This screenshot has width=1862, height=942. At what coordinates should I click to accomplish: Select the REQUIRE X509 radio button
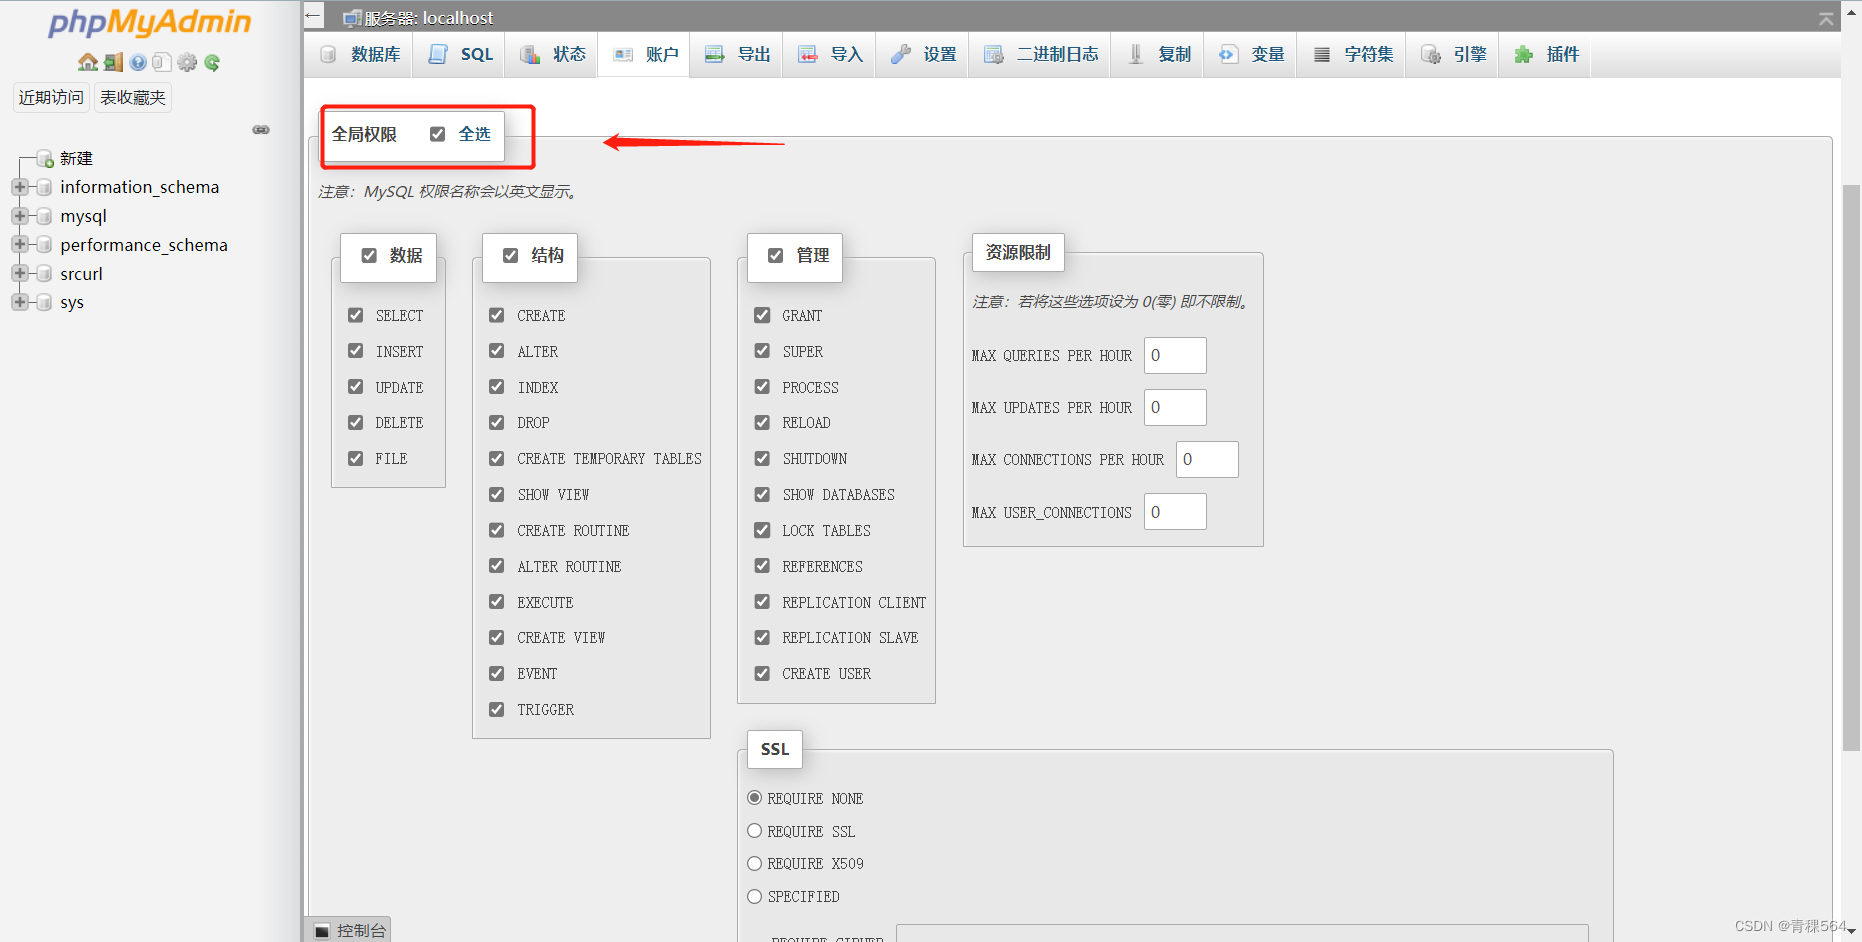click(x=754, y=863)
